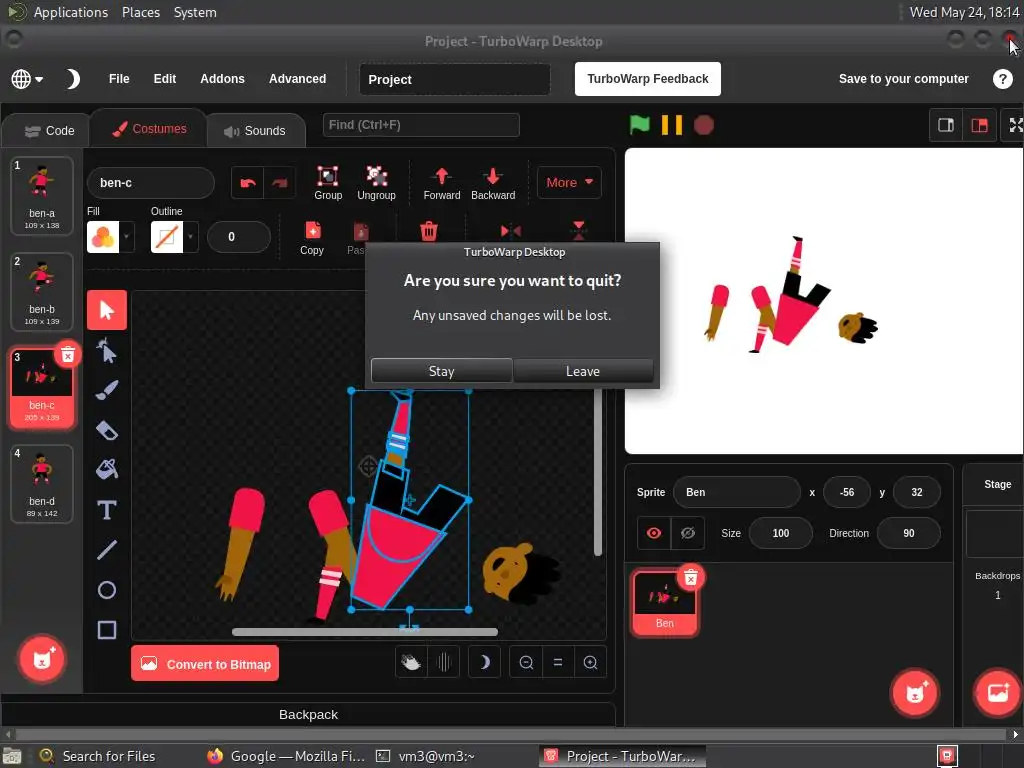Switch to the Code tab
Screen dimensions: 1024x768
pos(49,131)
